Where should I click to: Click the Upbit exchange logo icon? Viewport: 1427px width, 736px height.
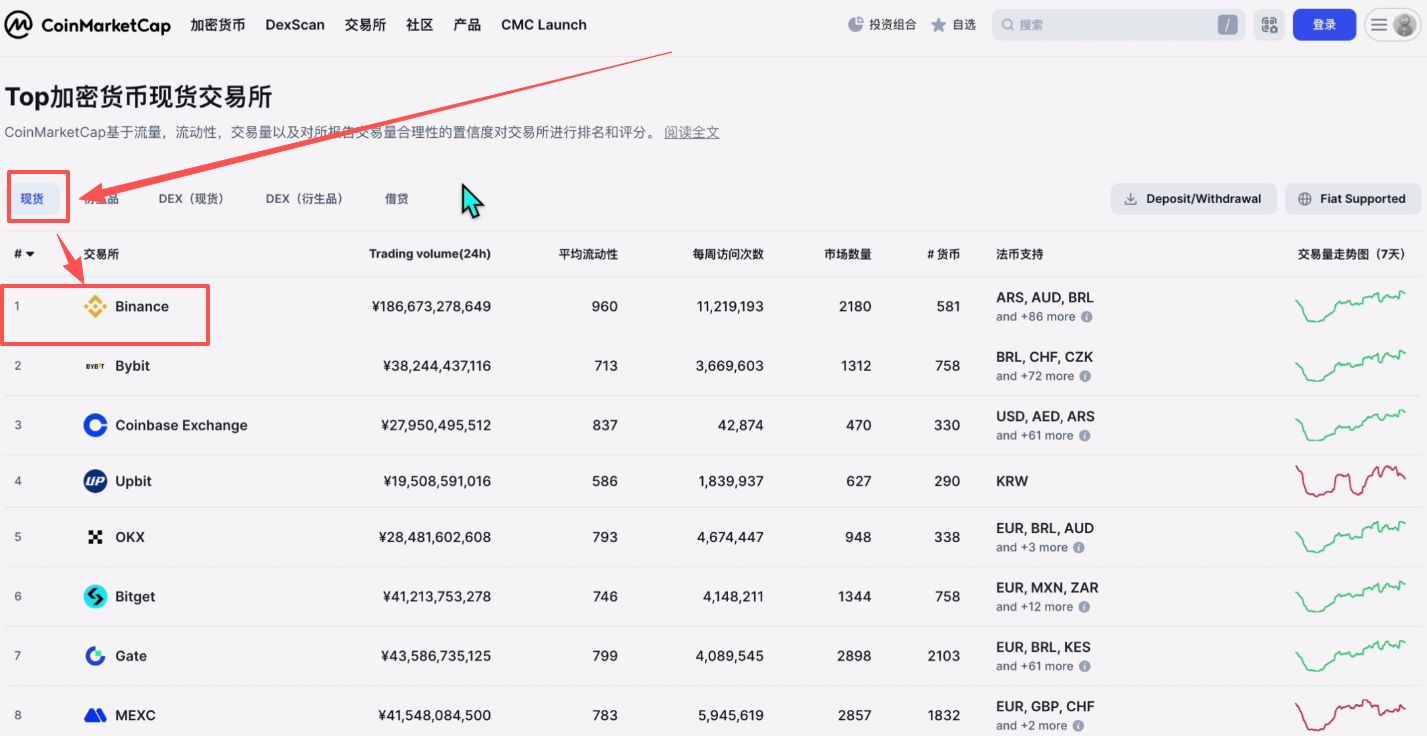click(x=94, y=481)
